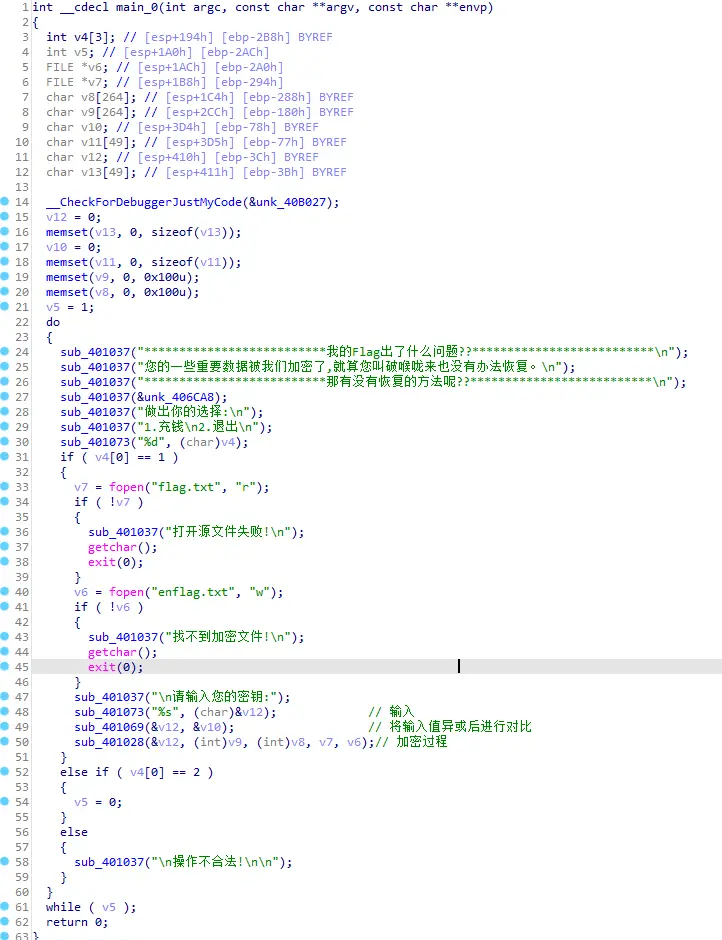Toggle breakpoint dot beside 'v5 = 0;' line

pos(4,801)
